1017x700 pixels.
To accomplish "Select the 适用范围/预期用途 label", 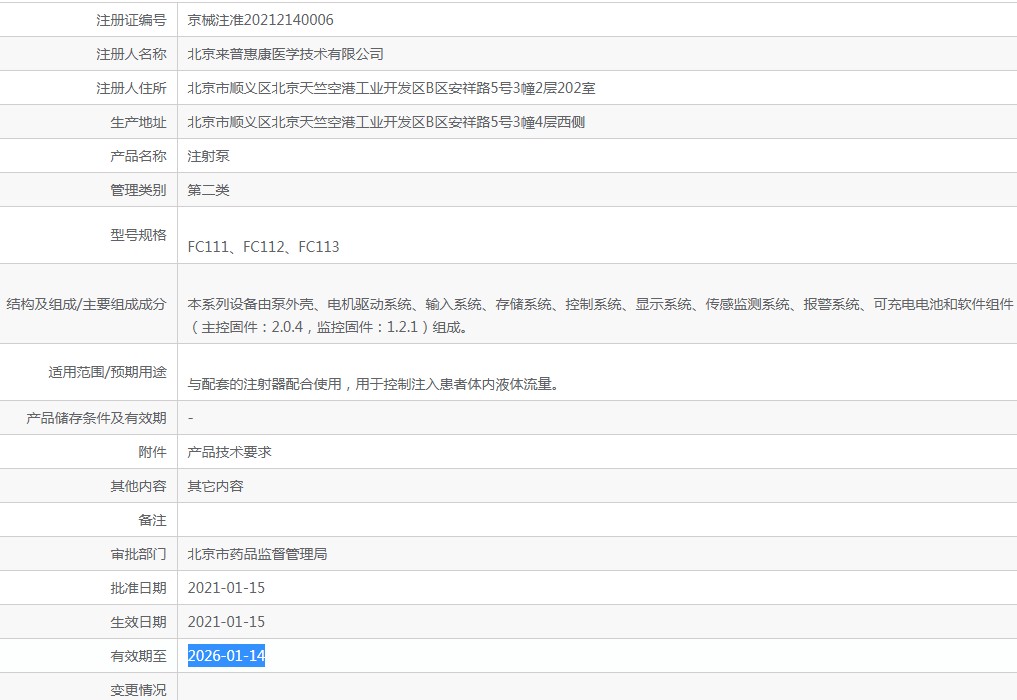I will [107, 372].
